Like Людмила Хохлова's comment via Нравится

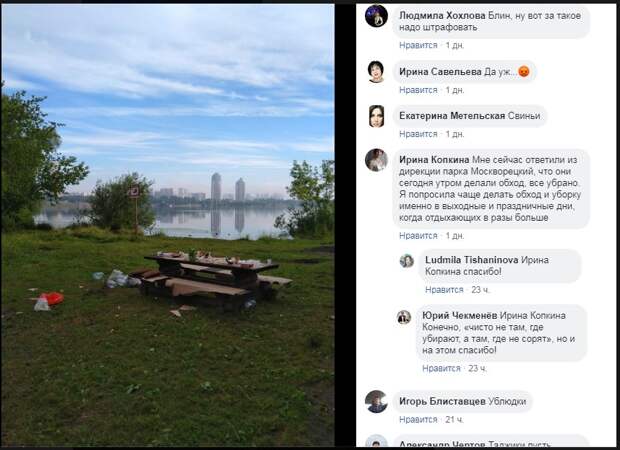coord(418,45)
